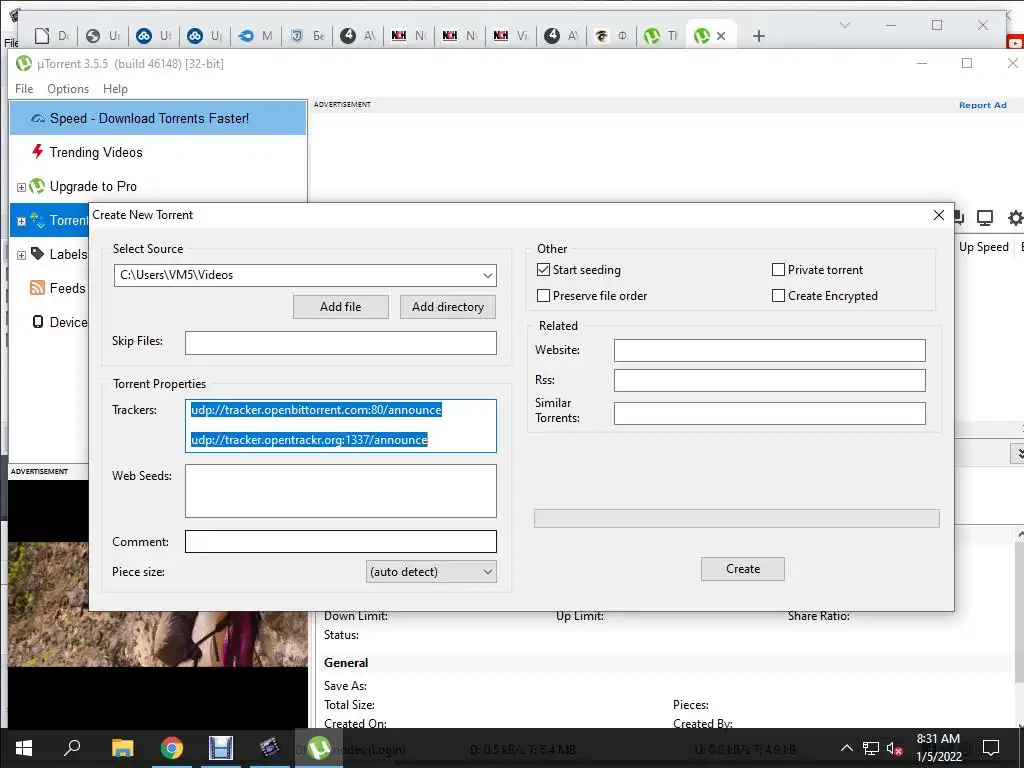Image resolution: width=1024 pixels, height=768 pixels.
Task: Show hidden tray icons chevron
Action: coord(846,748)
